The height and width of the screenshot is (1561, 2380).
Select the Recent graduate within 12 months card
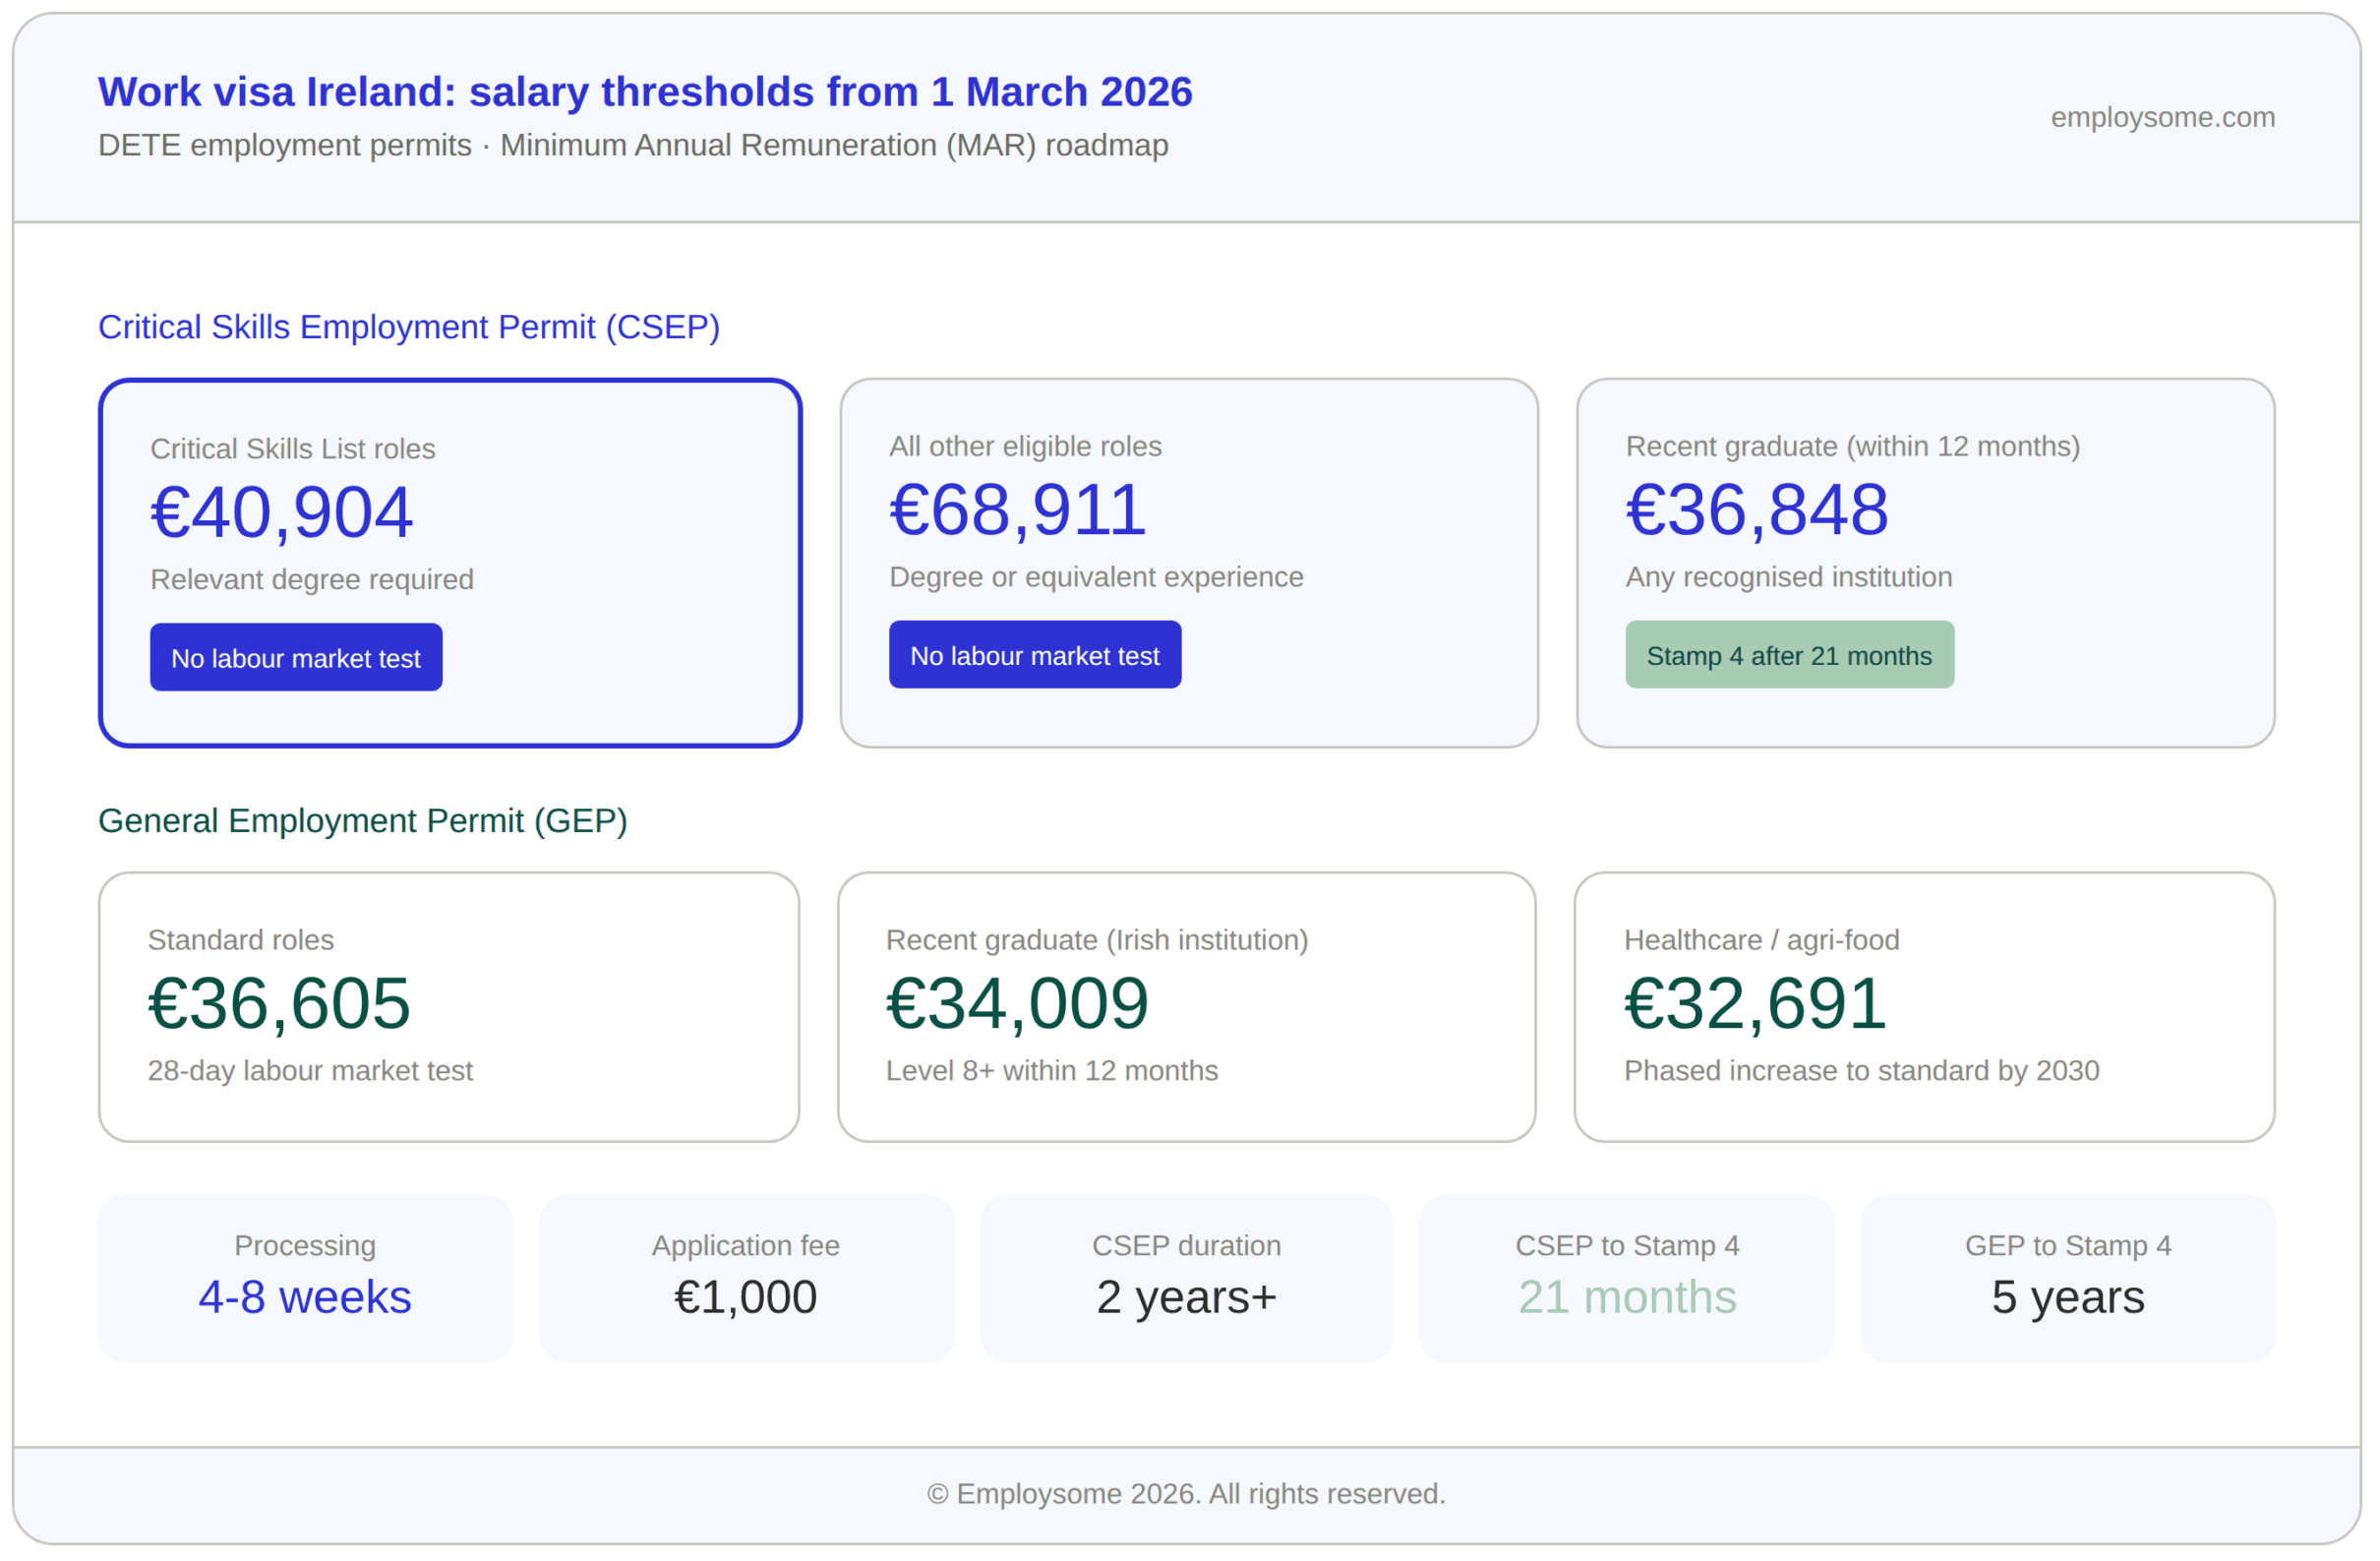click(1925, 560)
